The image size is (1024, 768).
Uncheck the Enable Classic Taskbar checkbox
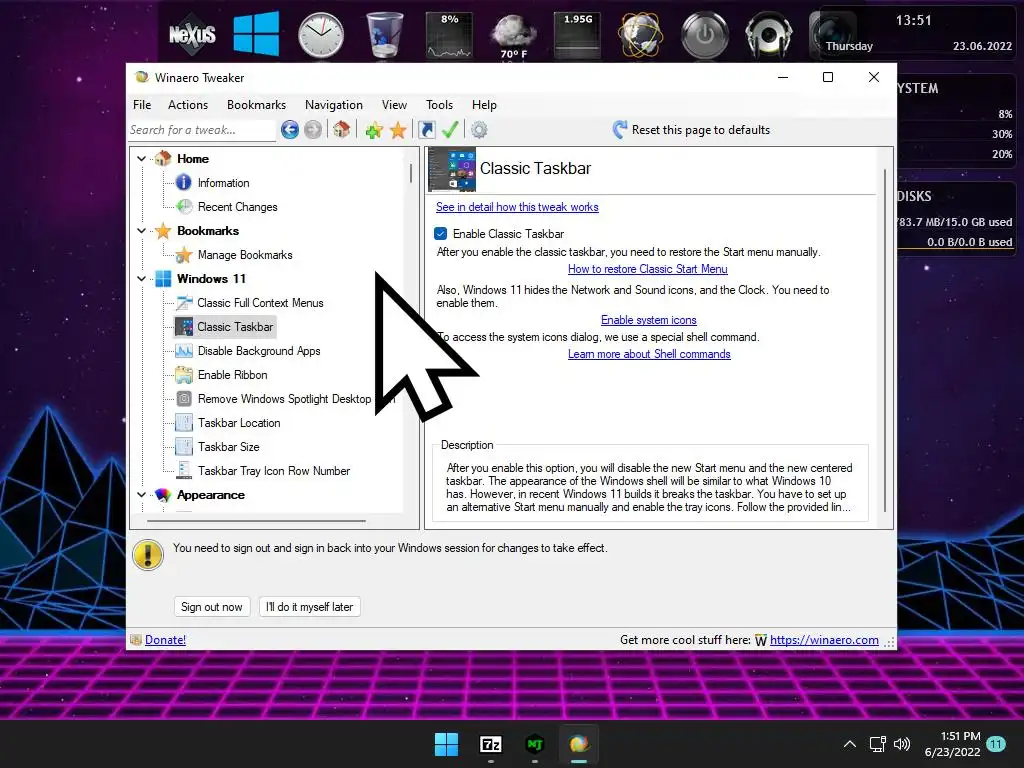440,234
